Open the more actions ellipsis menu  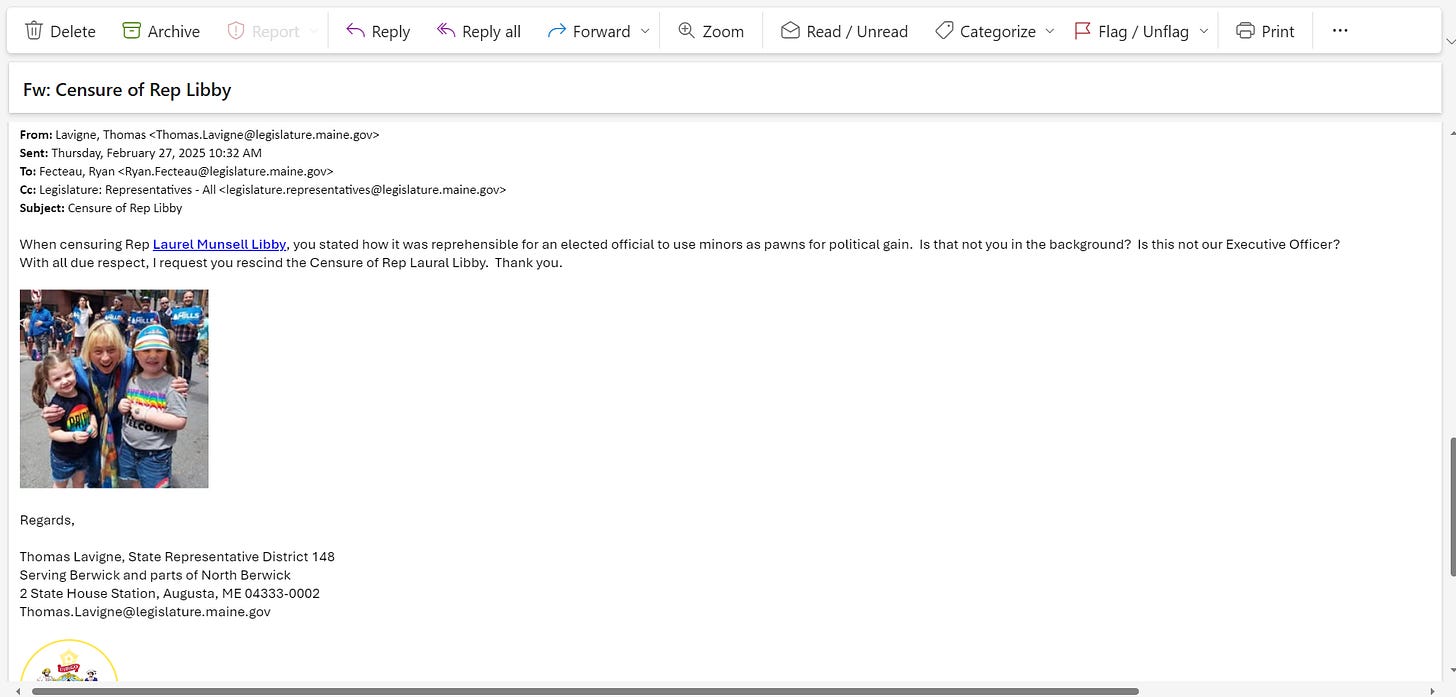1340,31
